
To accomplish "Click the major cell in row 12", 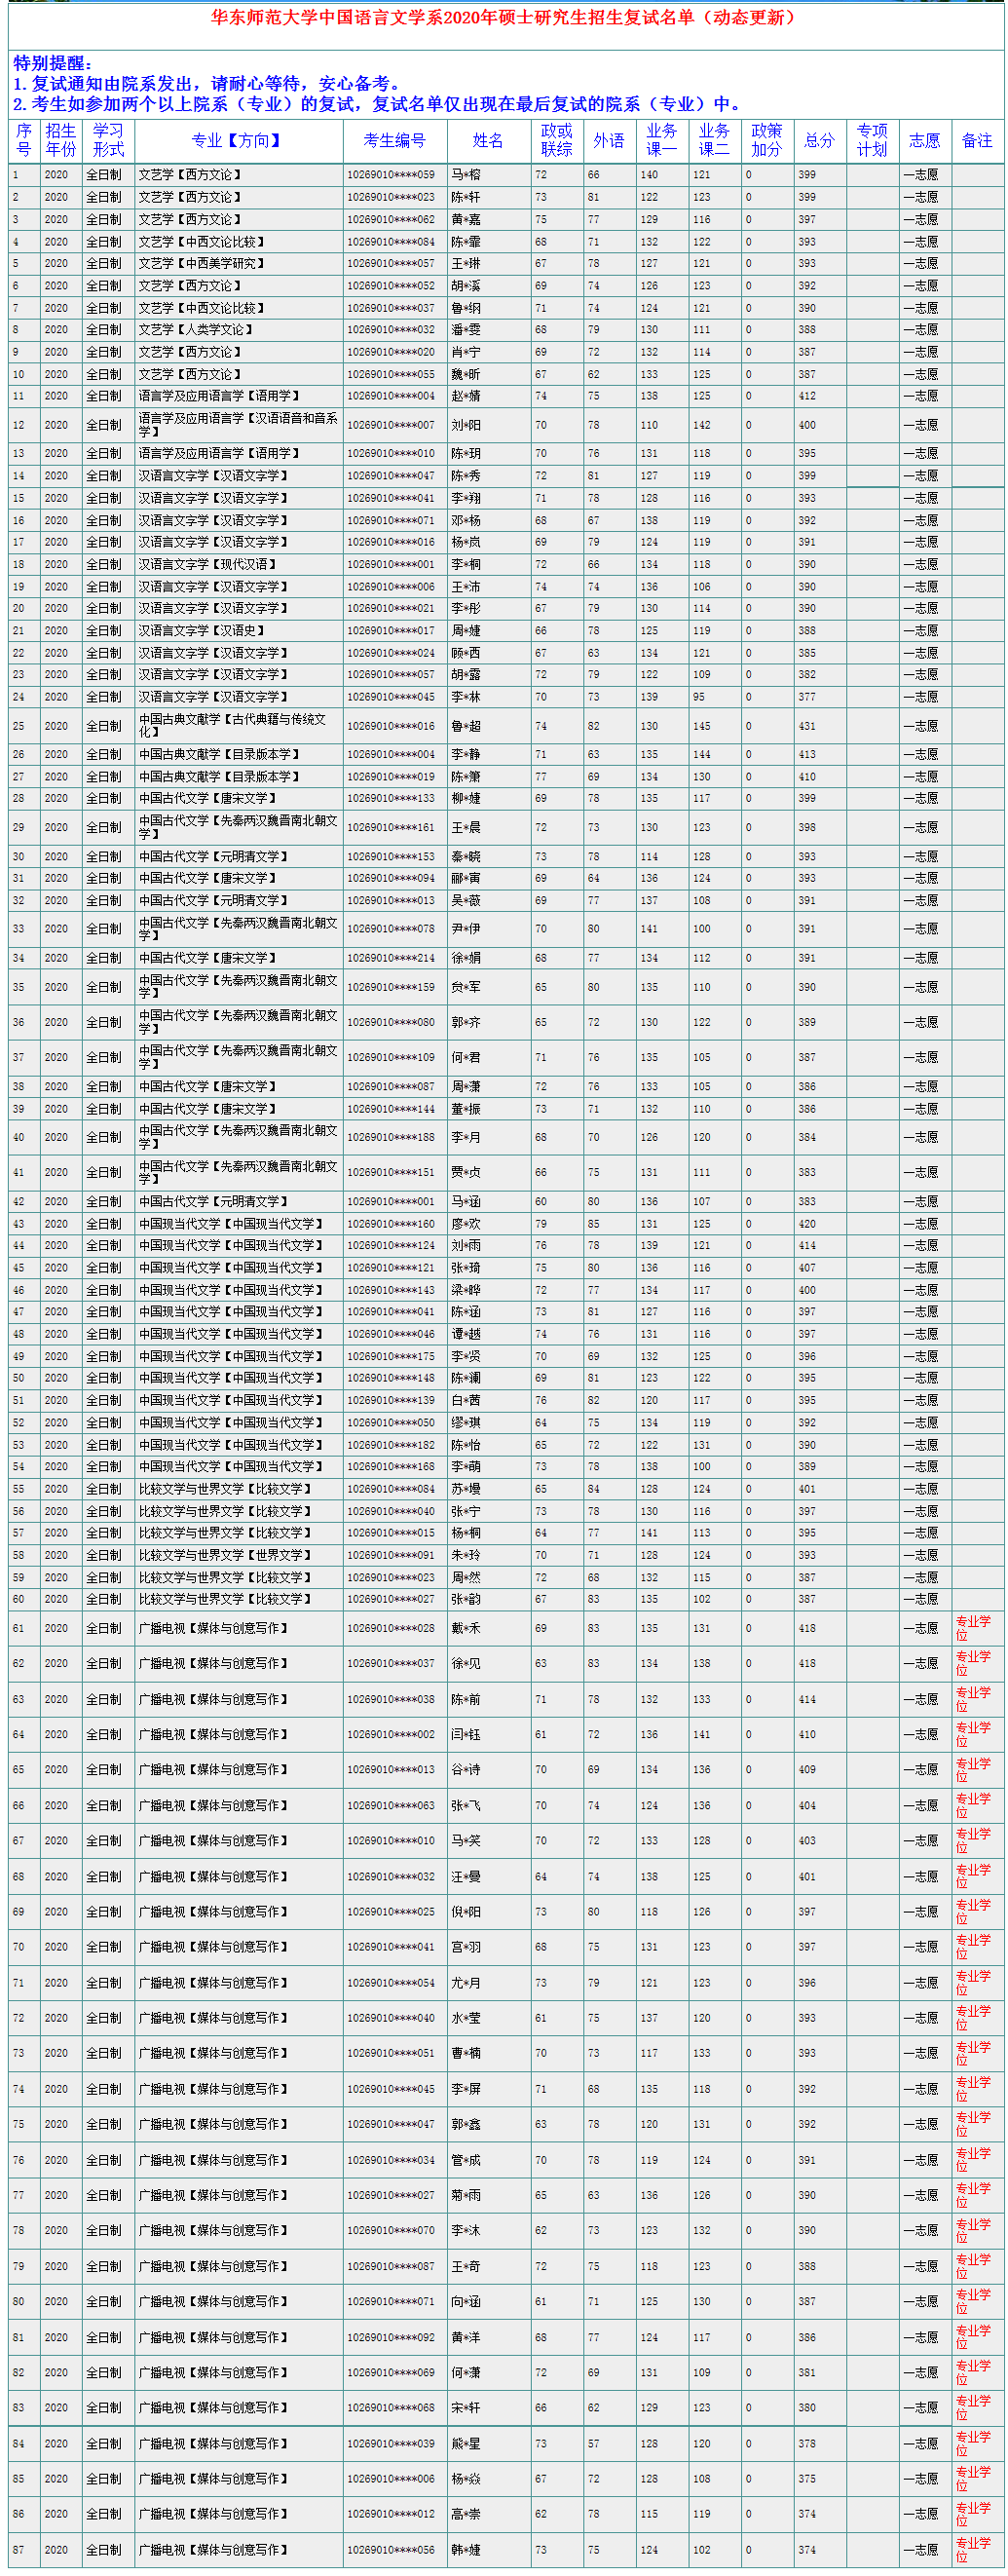I will point(238,425).
